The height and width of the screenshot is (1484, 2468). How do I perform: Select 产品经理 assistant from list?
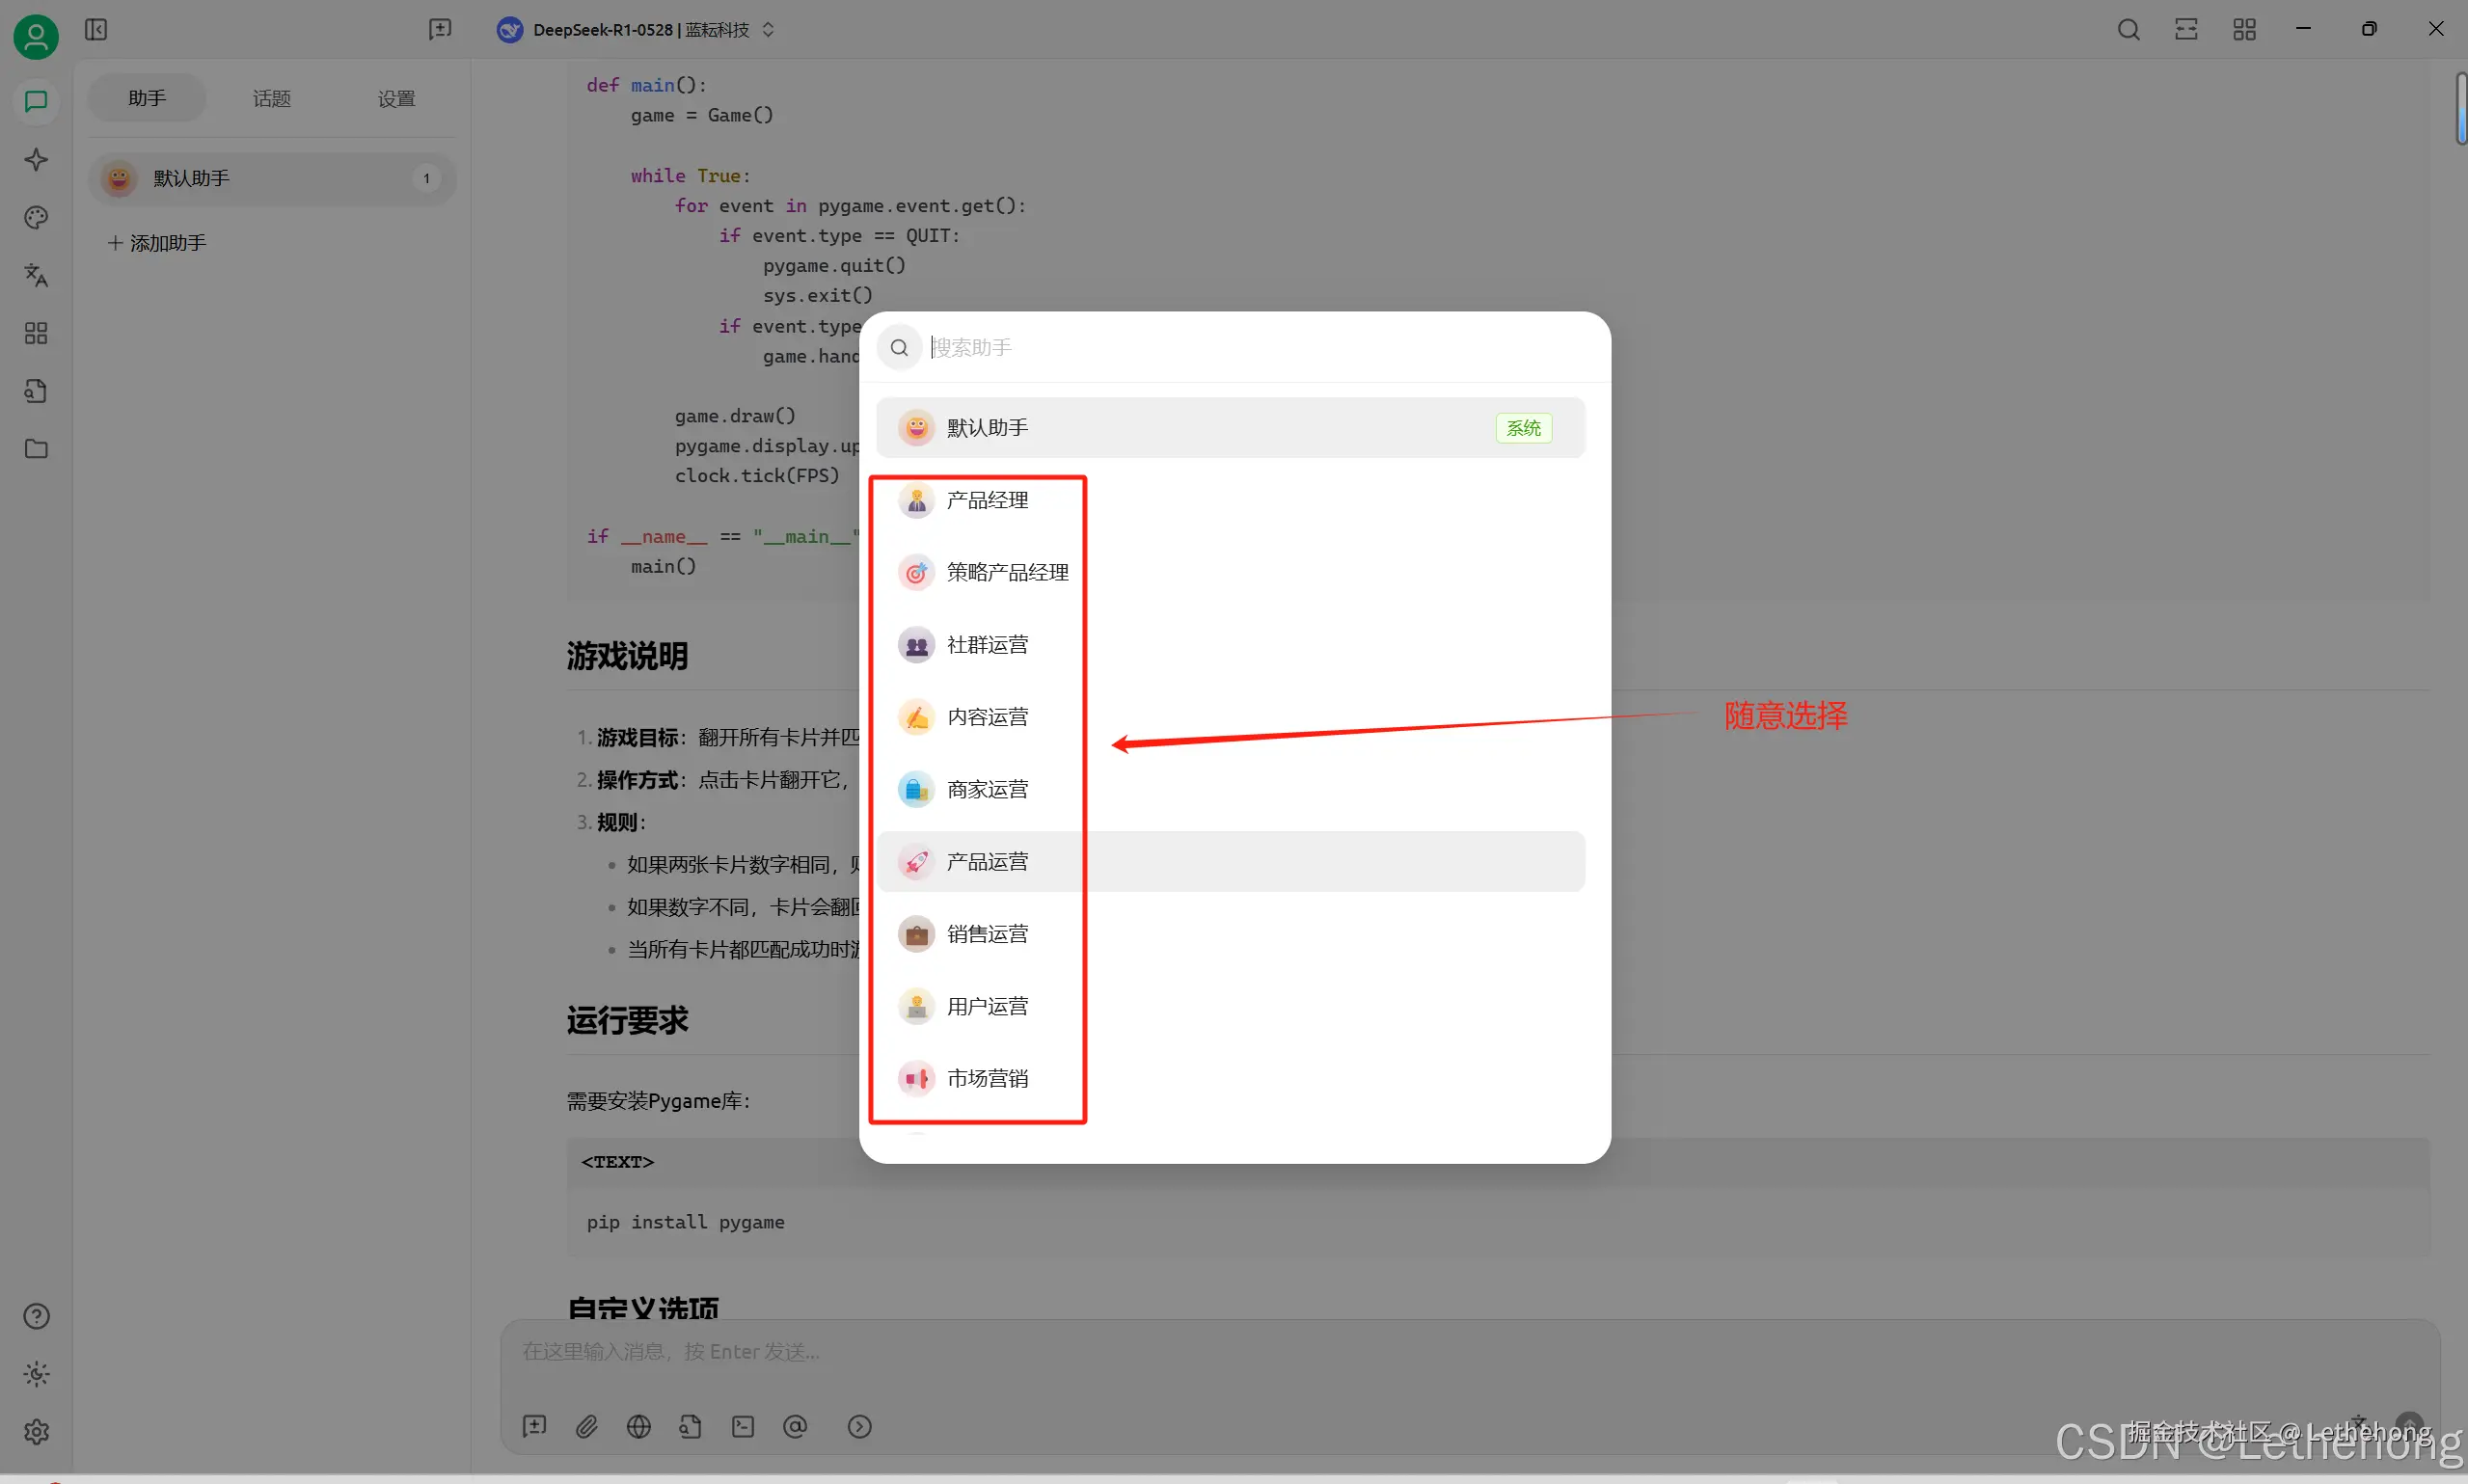986,500
